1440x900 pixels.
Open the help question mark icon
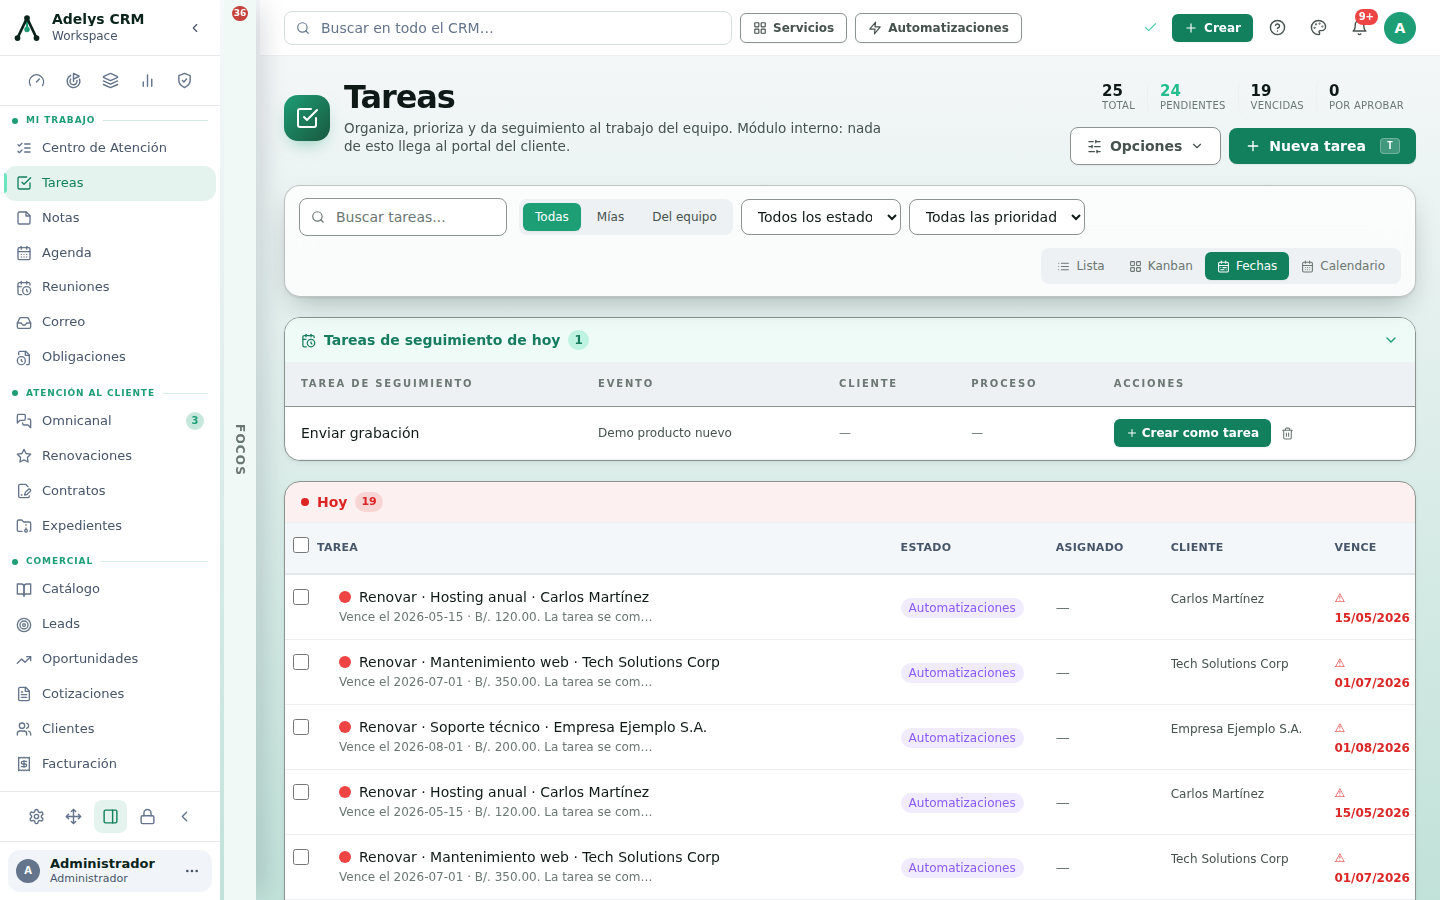[x=1277, y=28]
